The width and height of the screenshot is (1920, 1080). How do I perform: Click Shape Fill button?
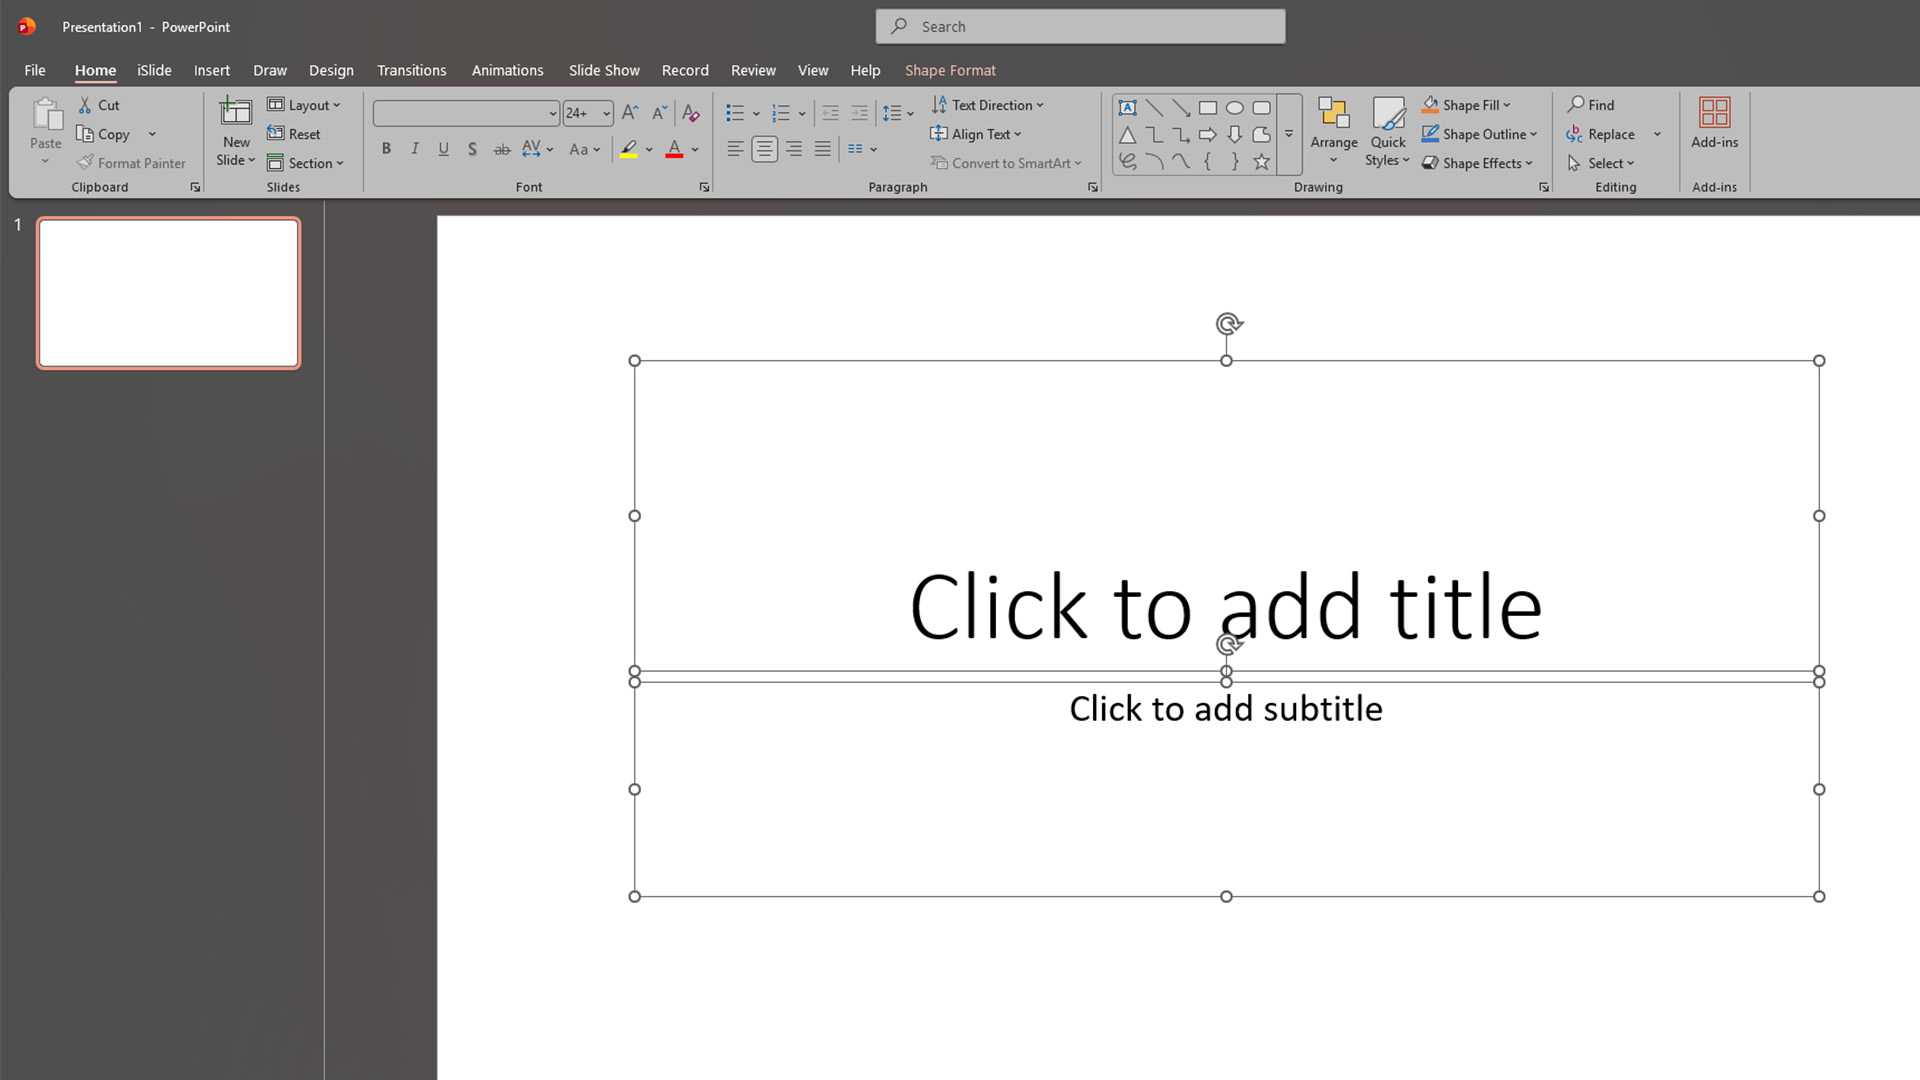(1466, 105)
